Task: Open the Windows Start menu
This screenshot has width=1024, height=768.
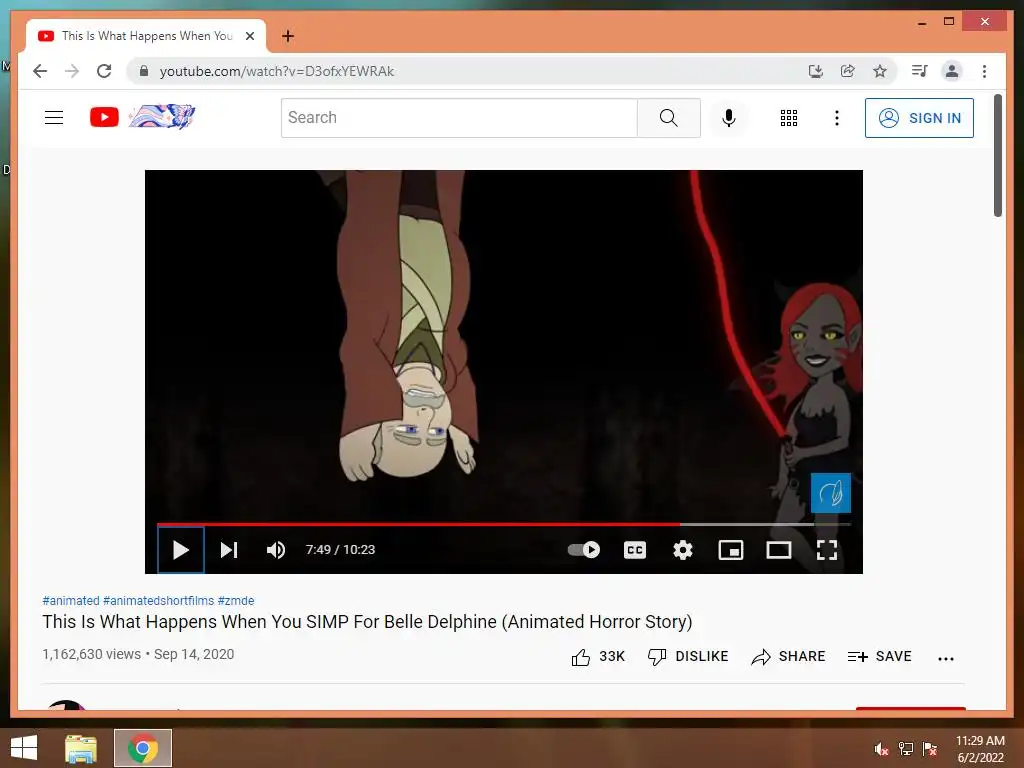Action: [x=24, y=748]
